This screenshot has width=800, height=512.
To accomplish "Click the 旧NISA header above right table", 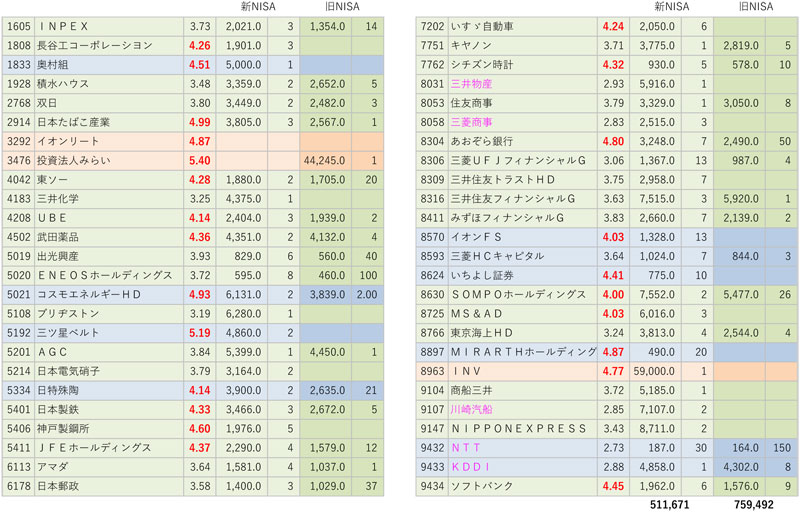I will click(x=756, y=7).
